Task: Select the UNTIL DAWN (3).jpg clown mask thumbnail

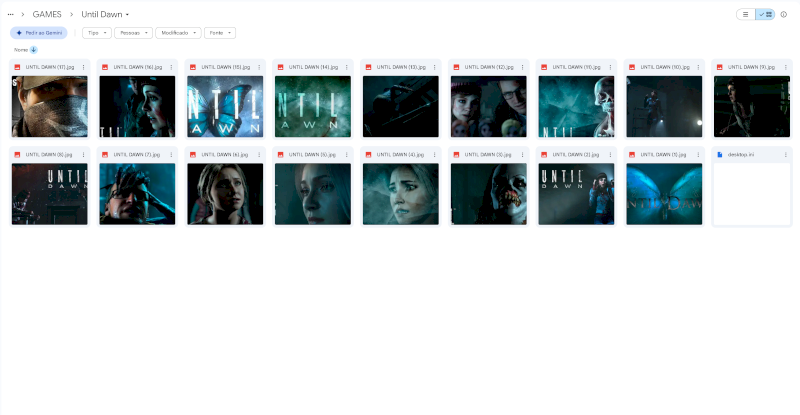Action: point(488,194)
